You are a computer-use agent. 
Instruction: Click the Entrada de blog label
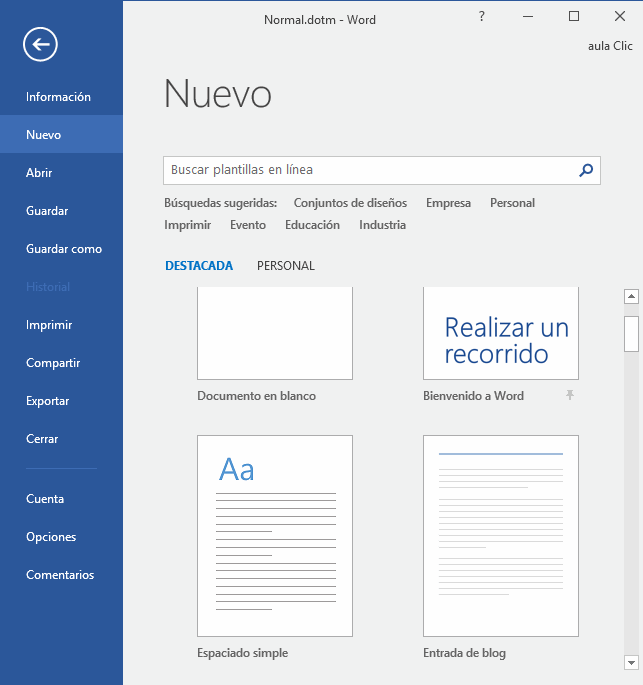(x=464, y=653)
